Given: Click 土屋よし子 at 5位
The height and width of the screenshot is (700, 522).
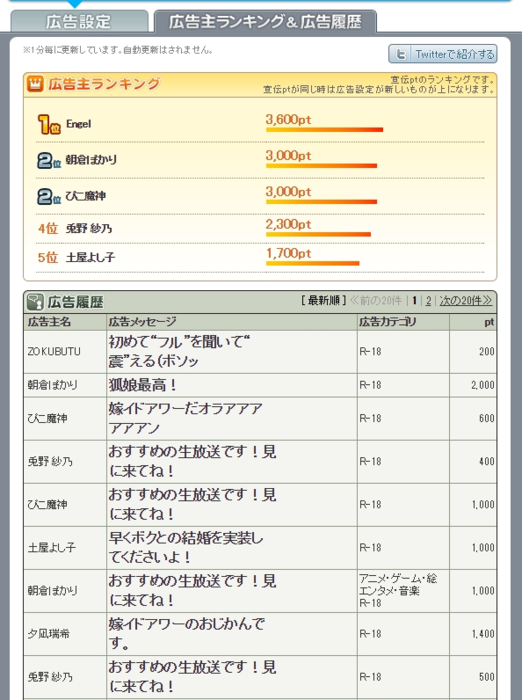Looking at the screenshot, I should pyautogui.click(x=90, y=258).
